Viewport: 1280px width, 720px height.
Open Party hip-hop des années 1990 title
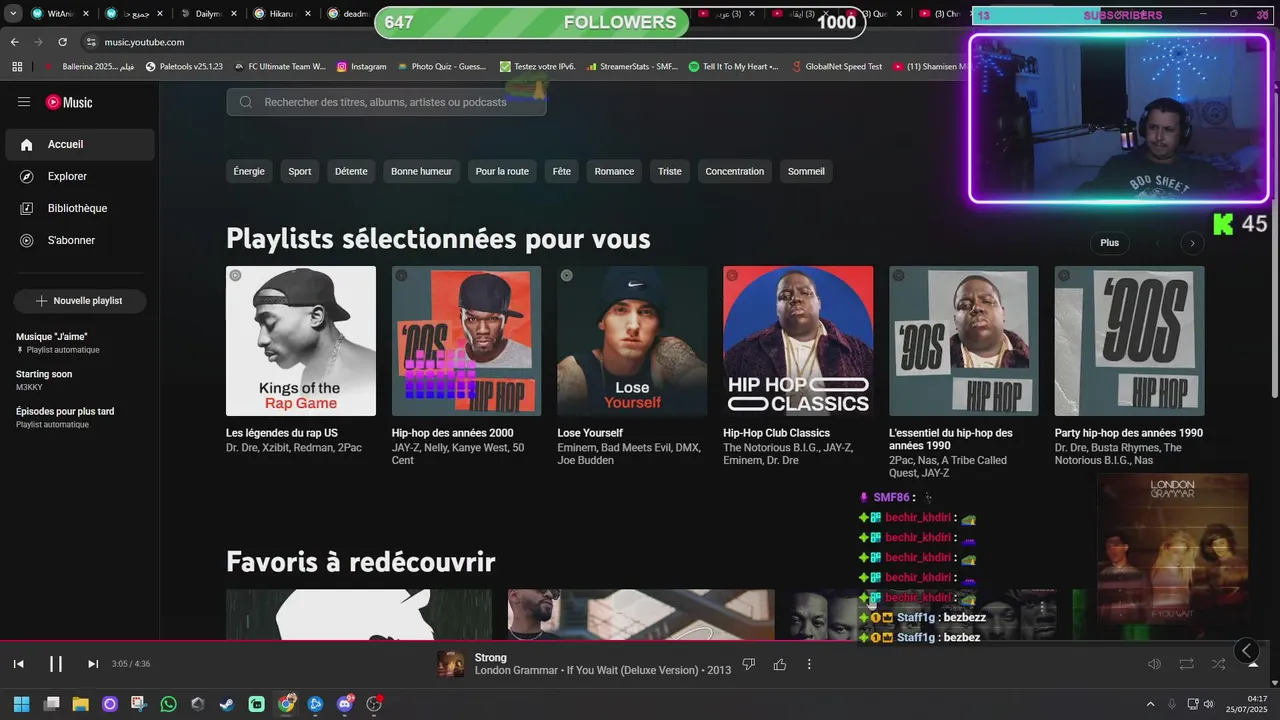(x=1129, y=433)
